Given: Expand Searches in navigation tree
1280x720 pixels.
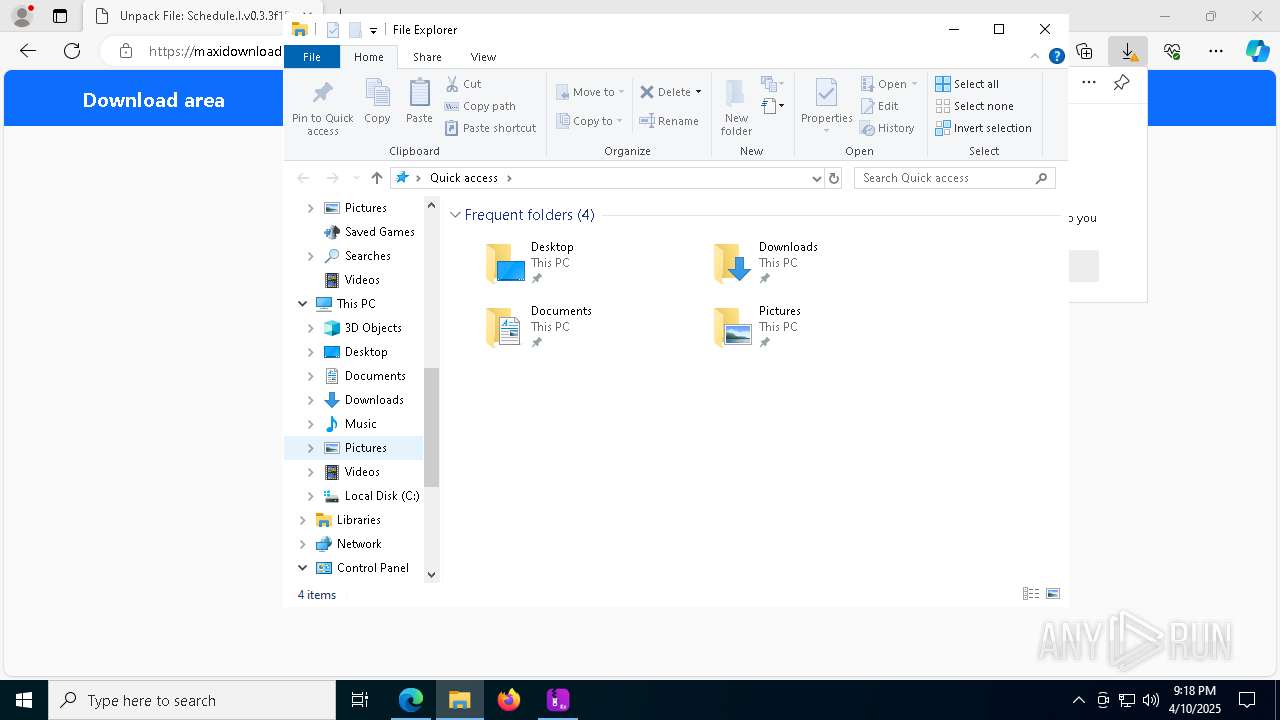Looking at the screenshot, I should coord(310,256).
